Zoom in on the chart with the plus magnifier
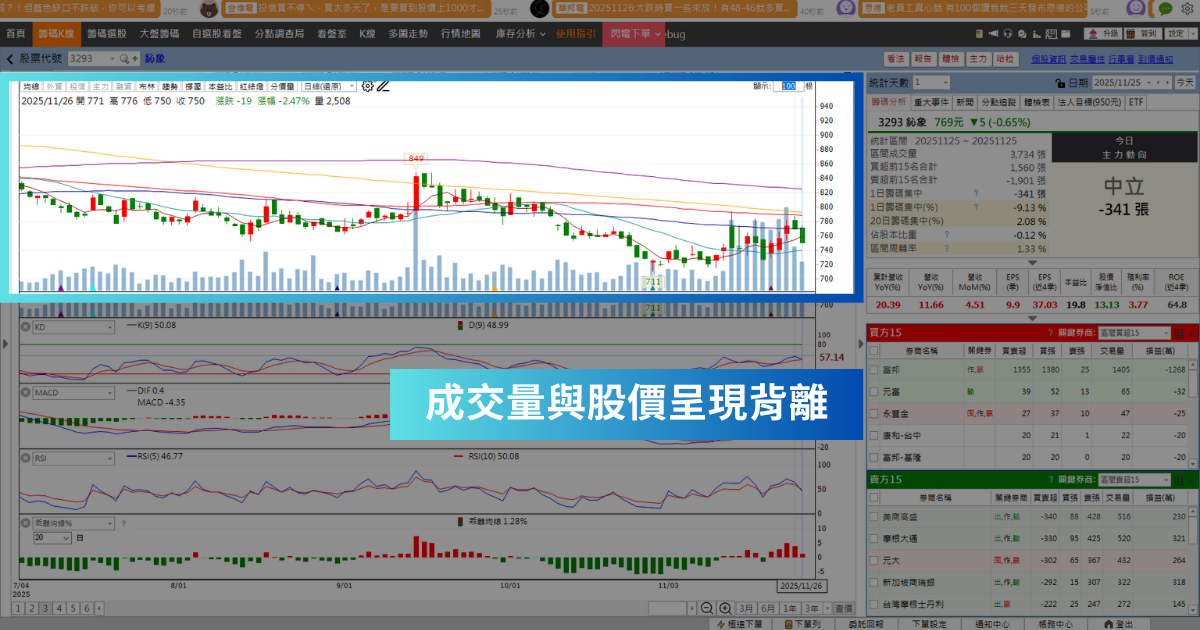Viewport: 1200px width, 630px height. [723, 608]
